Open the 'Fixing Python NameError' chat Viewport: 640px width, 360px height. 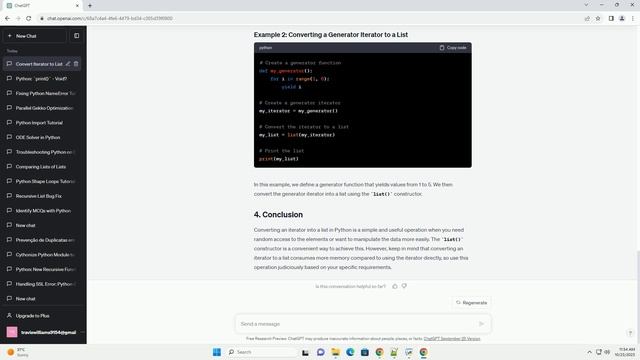coord(42,93)
